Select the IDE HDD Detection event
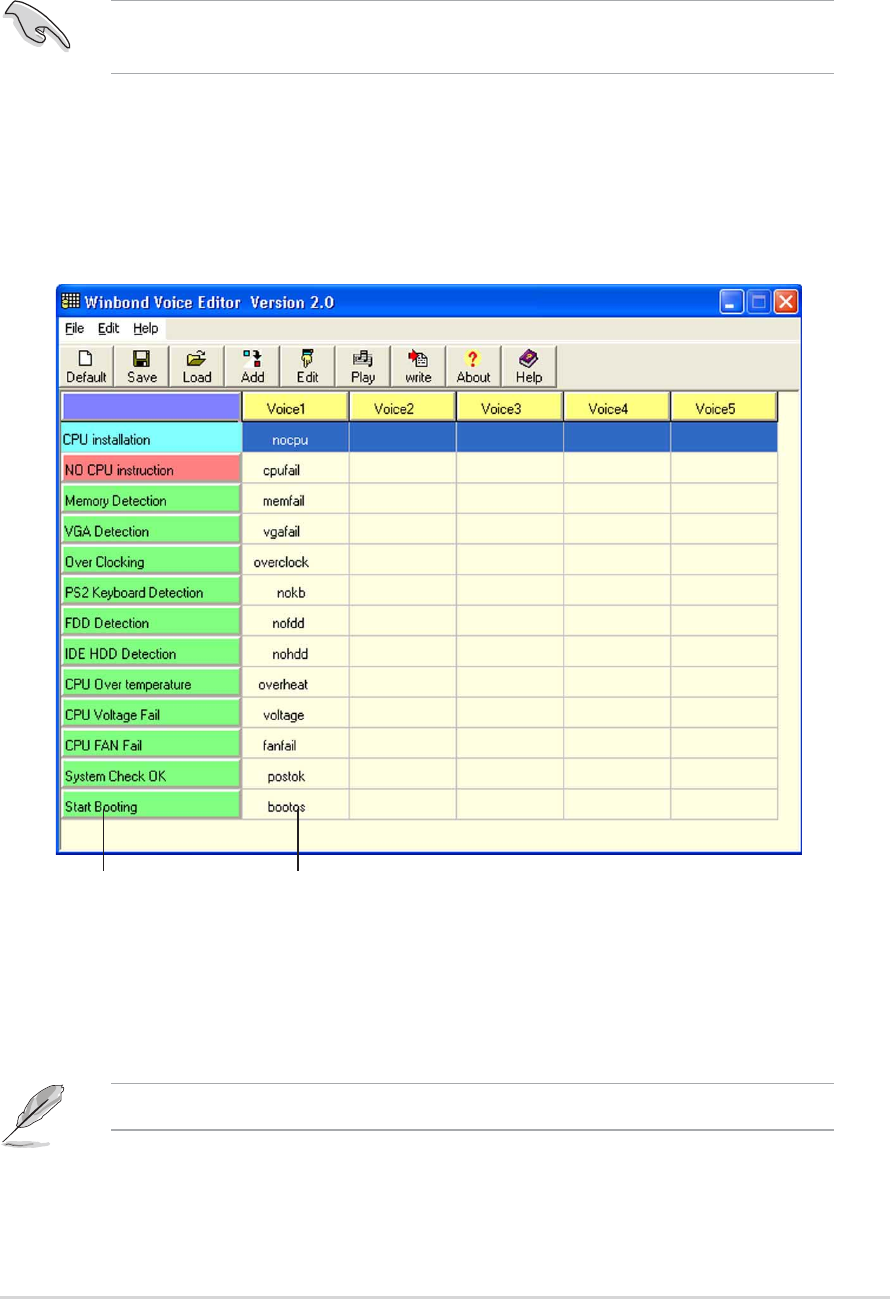Screen dimensions: 890x1299 (x=151, y=654)
